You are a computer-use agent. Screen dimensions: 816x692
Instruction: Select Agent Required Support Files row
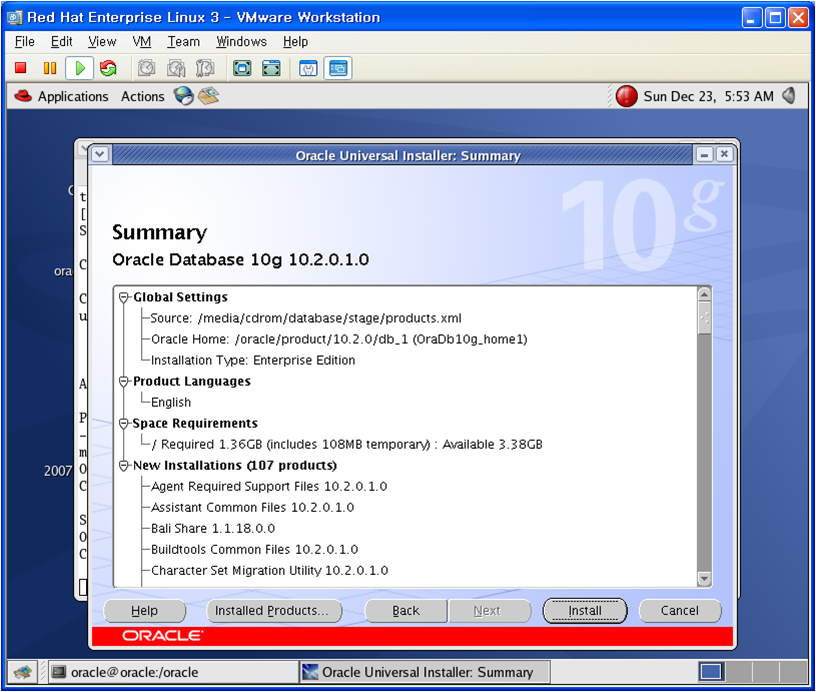[269, 486]
